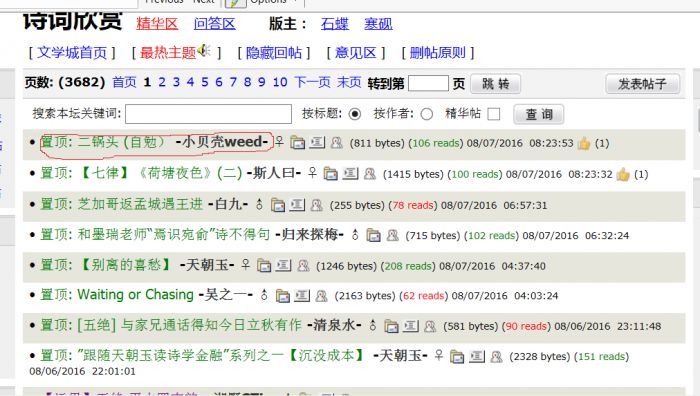Click the 搜索本坛关键词 input field
Image resolution: width=700 pixels, height=396 pixels.
click(208, 114)
